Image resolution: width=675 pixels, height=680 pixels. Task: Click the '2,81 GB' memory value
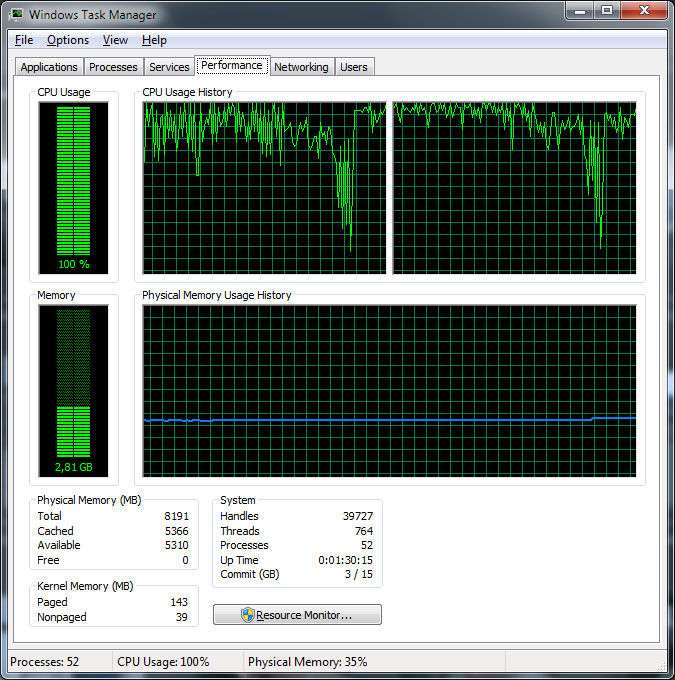click(74, 467)
